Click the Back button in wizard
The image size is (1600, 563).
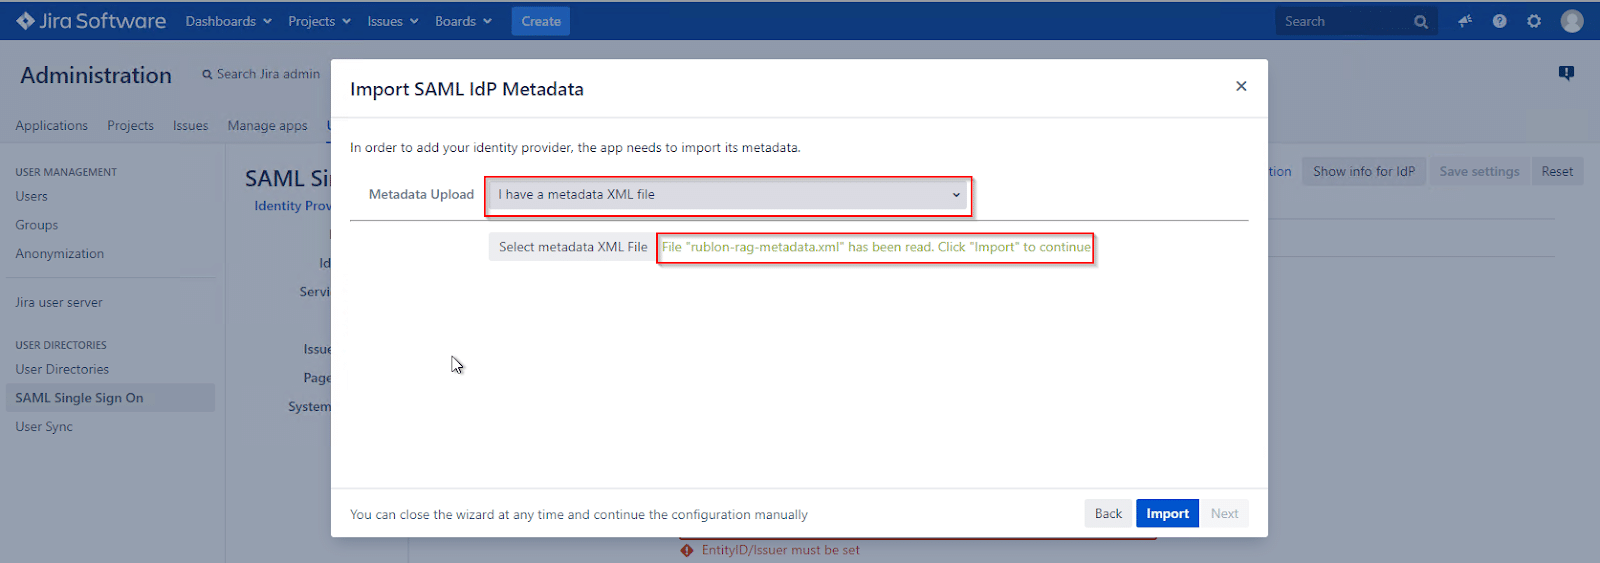pos(1108,514)
